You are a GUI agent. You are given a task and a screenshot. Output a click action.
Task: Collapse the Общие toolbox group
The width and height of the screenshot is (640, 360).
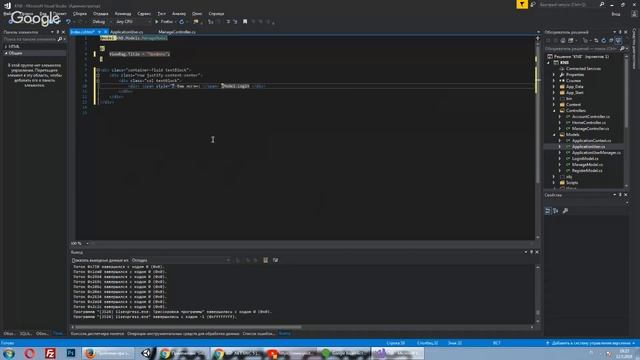point(6,53)
